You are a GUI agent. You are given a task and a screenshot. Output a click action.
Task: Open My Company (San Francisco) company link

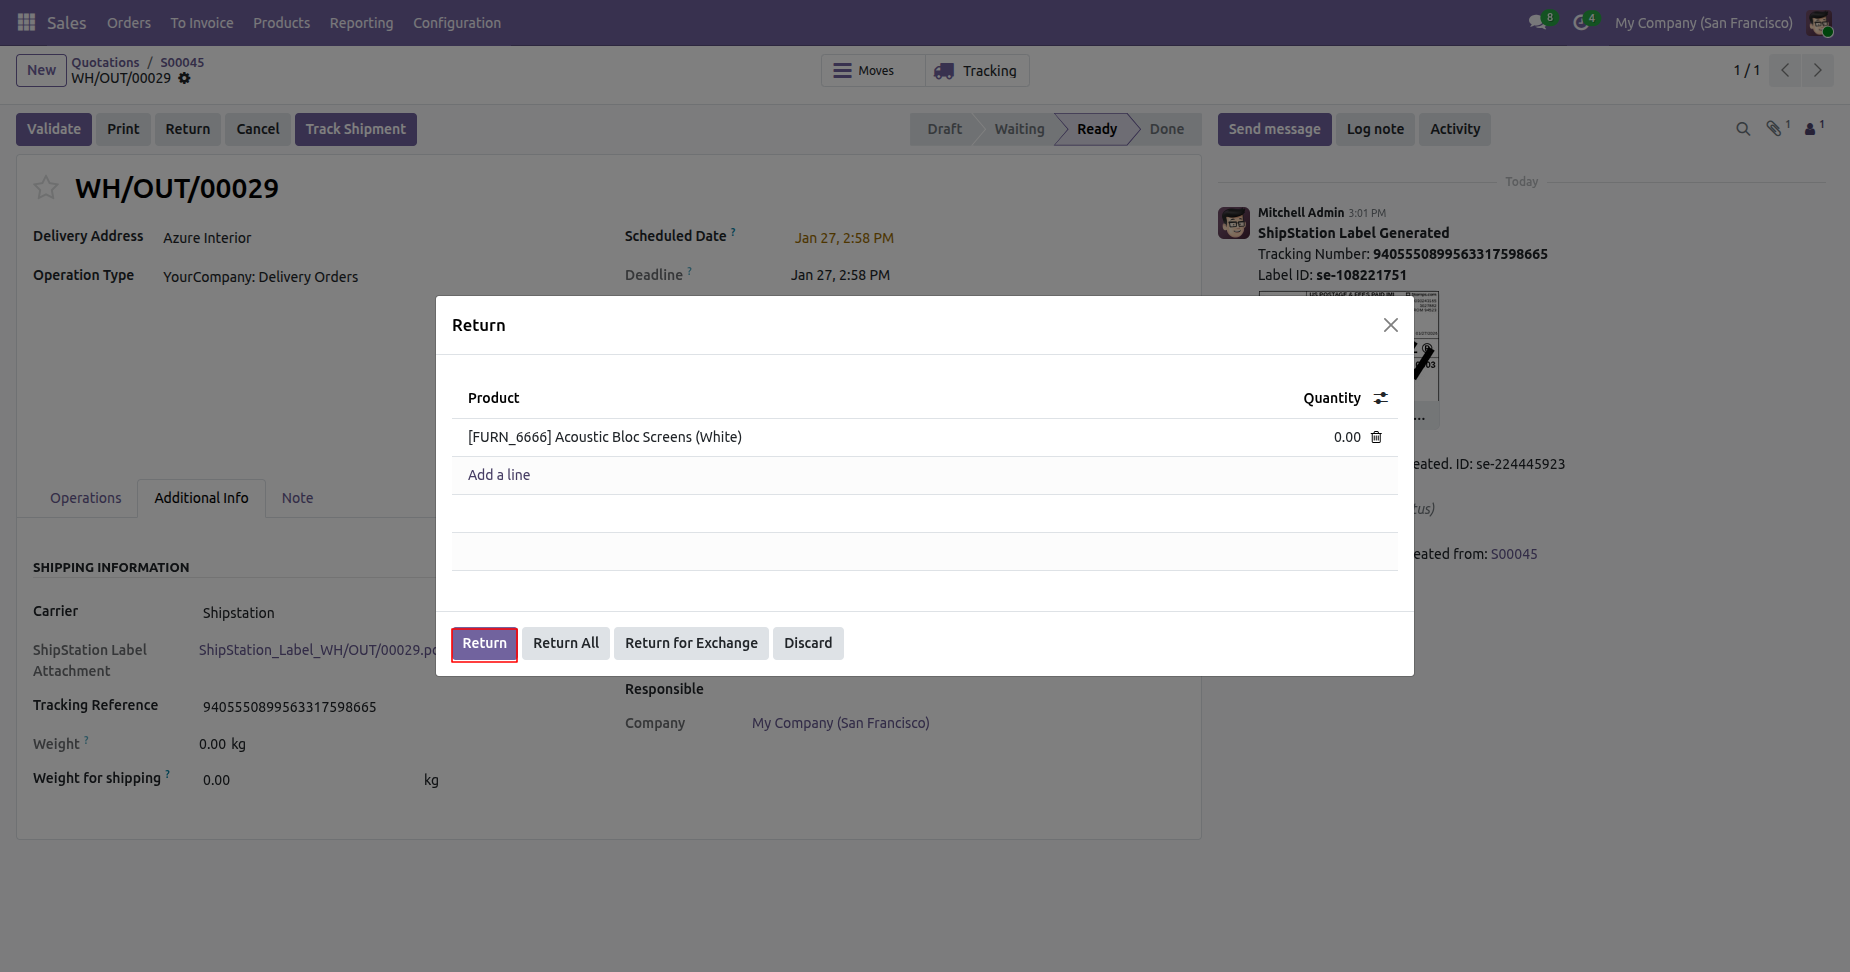click(840, 723)
